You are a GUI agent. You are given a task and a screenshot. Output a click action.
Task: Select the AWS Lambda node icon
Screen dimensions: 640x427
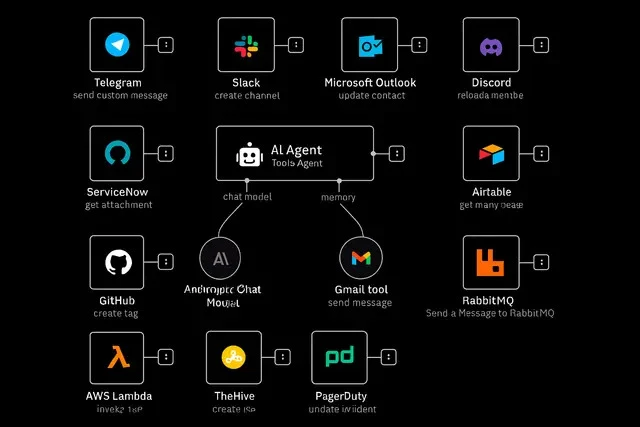117,358
